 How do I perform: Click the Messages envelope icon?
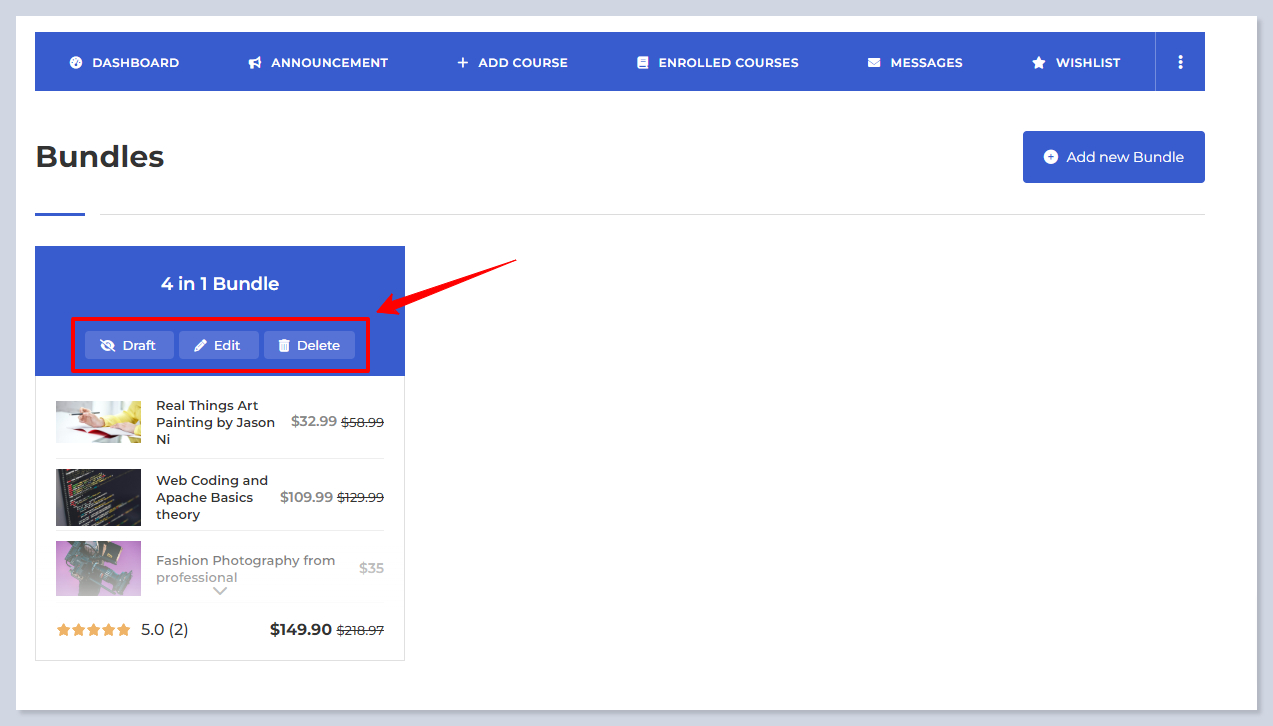[x=874, y=62]
